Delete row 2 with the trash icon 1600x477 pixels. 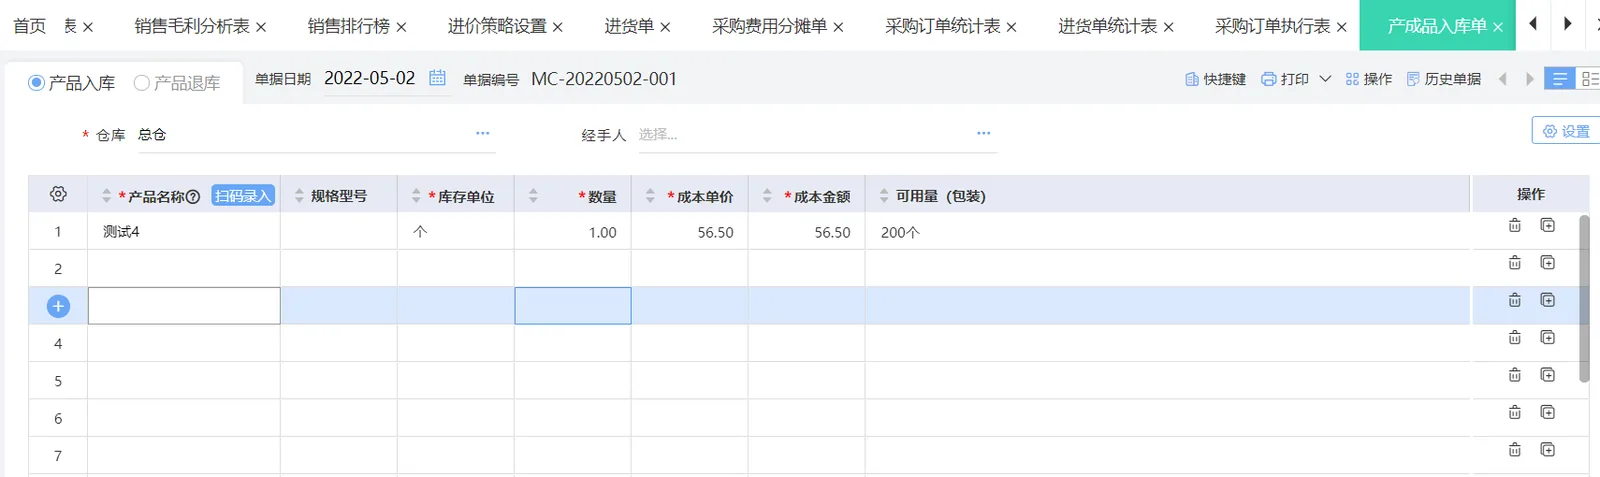(x=1514, y=262)
